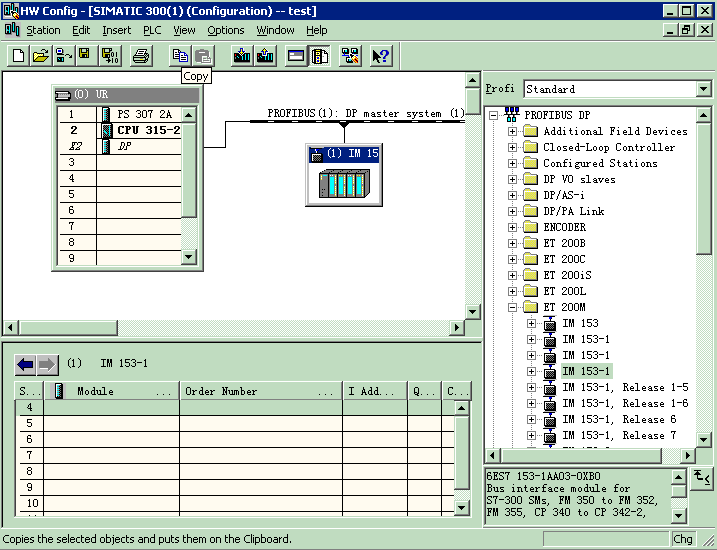
Task: Click the context Help arrow icon
Action: click(x=381, y=56)
